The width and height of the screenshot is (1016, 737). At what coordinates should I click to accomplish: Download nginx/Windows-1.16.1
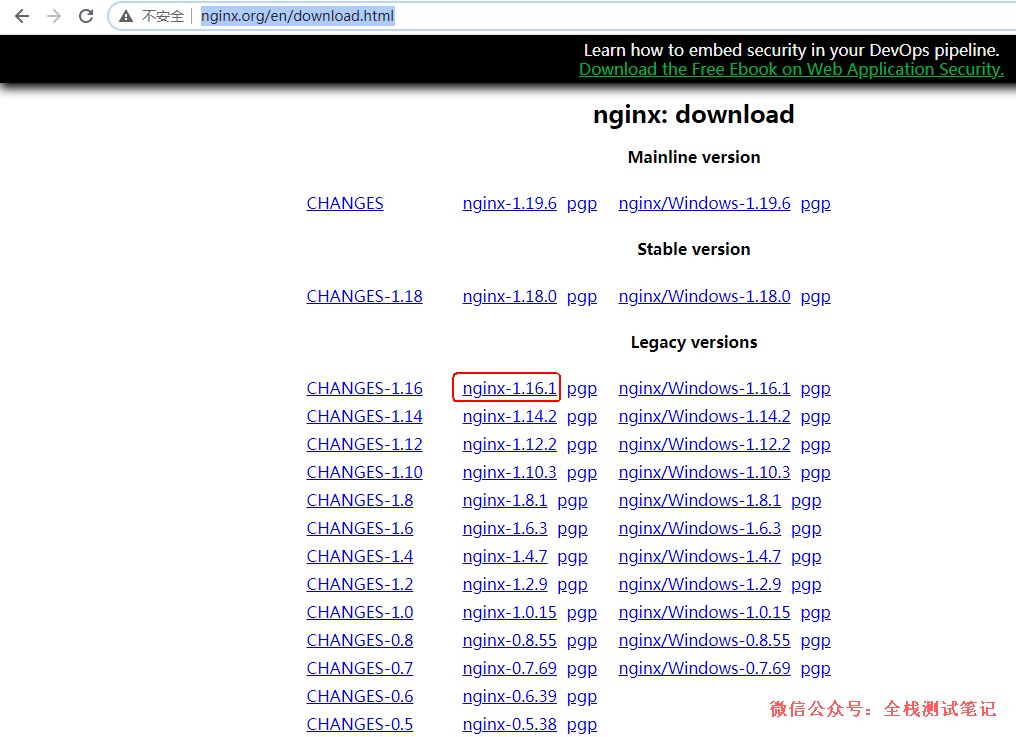(704, 388)
